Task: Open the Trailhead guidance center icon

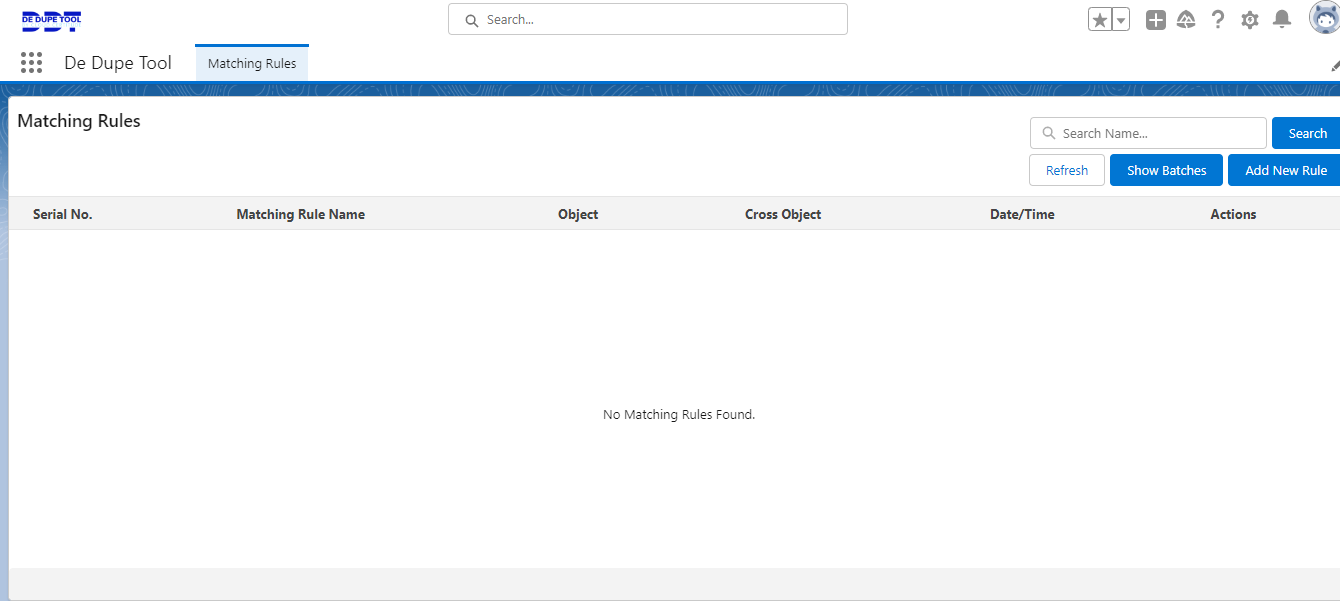Action: tap(1186, 20)
